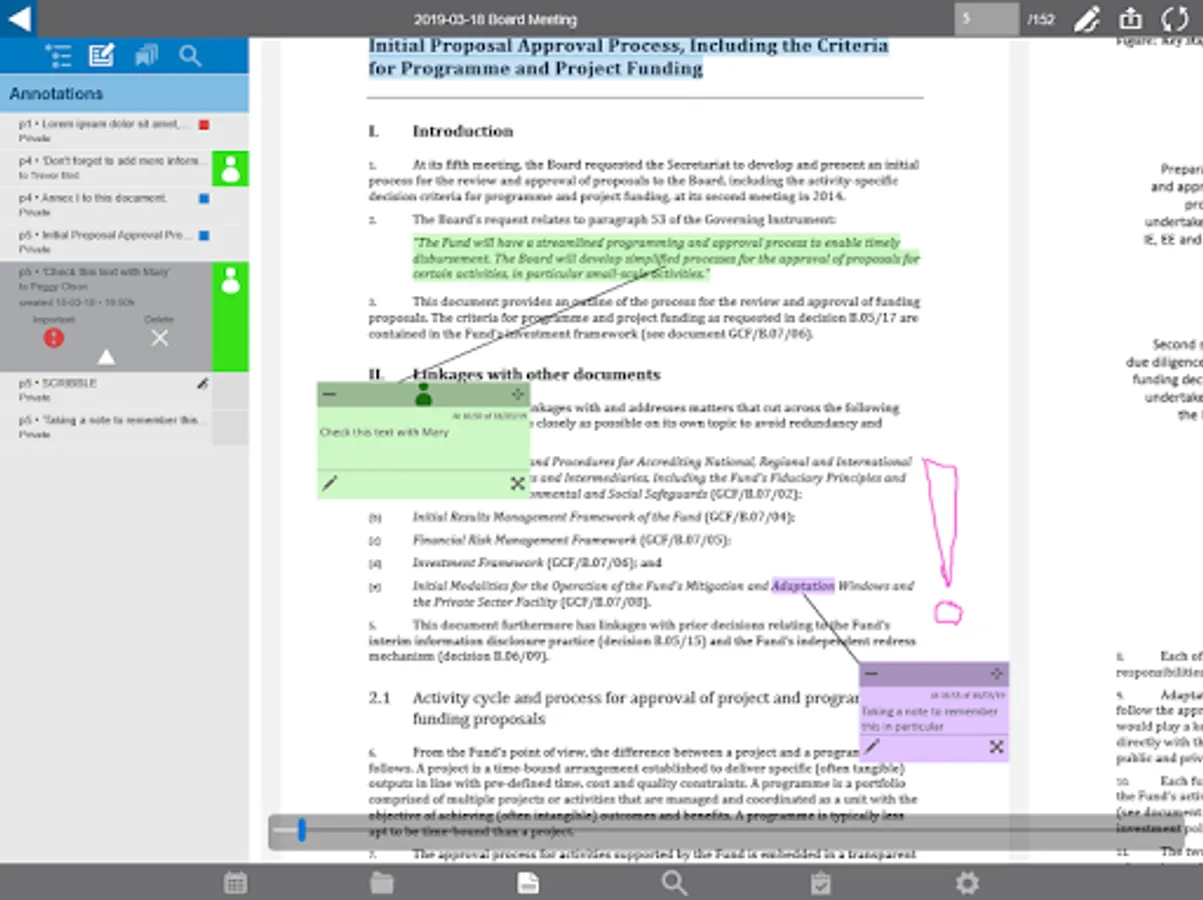Image resolution: width=1203 pixels, height=900 pixels.
Task: Click the move handle on the purple note
Action: [x=996, y=674]
